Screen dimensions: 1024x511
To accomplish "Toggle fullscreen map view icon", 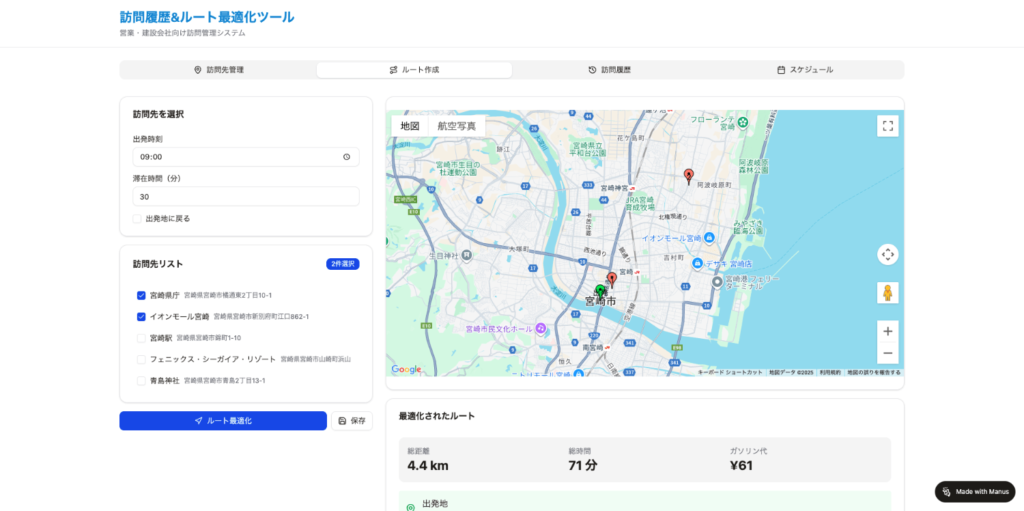I will tap(887, 126).
